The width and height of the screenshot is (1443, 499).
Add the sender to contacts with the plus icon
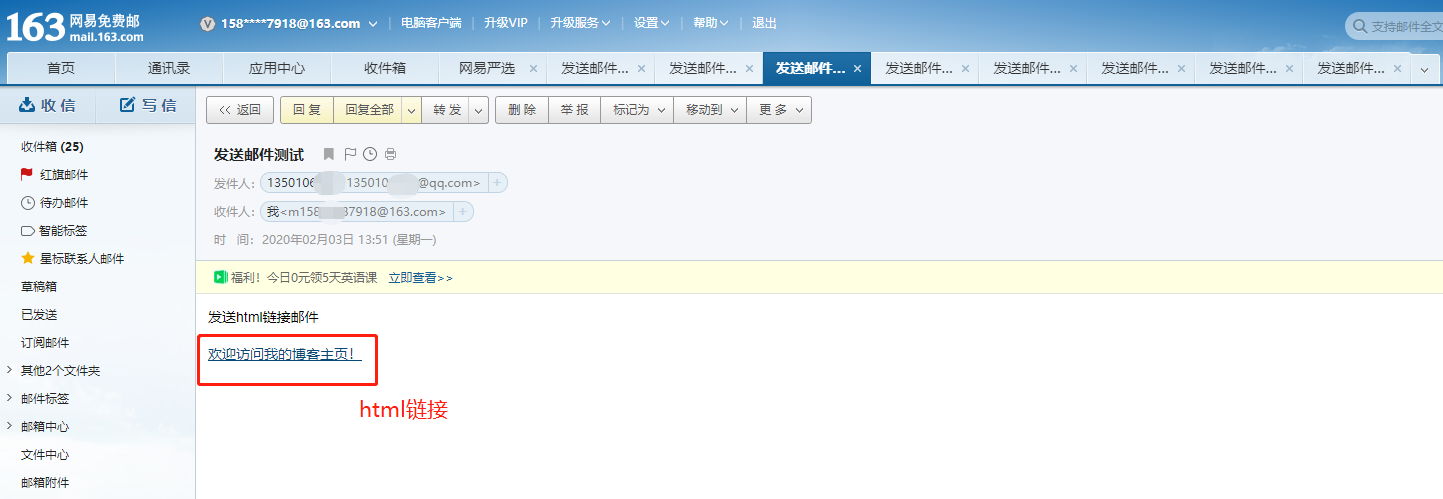click(x=497, y=183)
